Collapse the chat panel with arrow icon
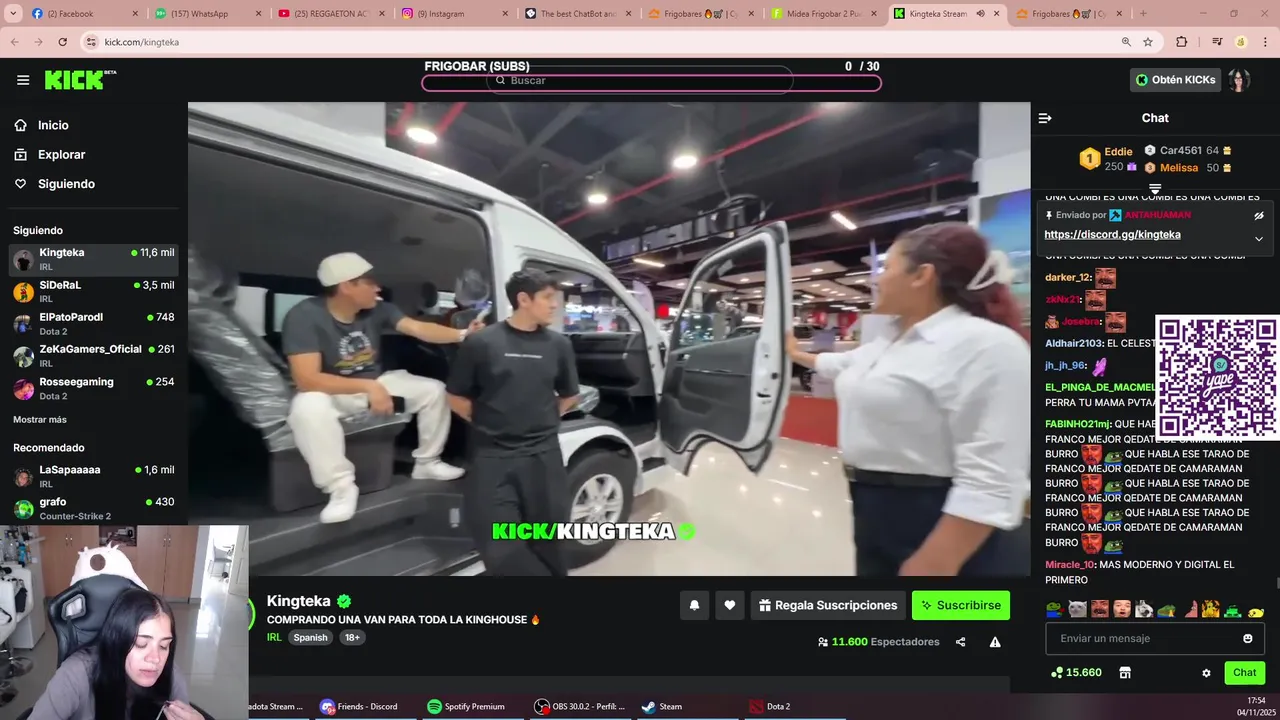 [1045, 118]
